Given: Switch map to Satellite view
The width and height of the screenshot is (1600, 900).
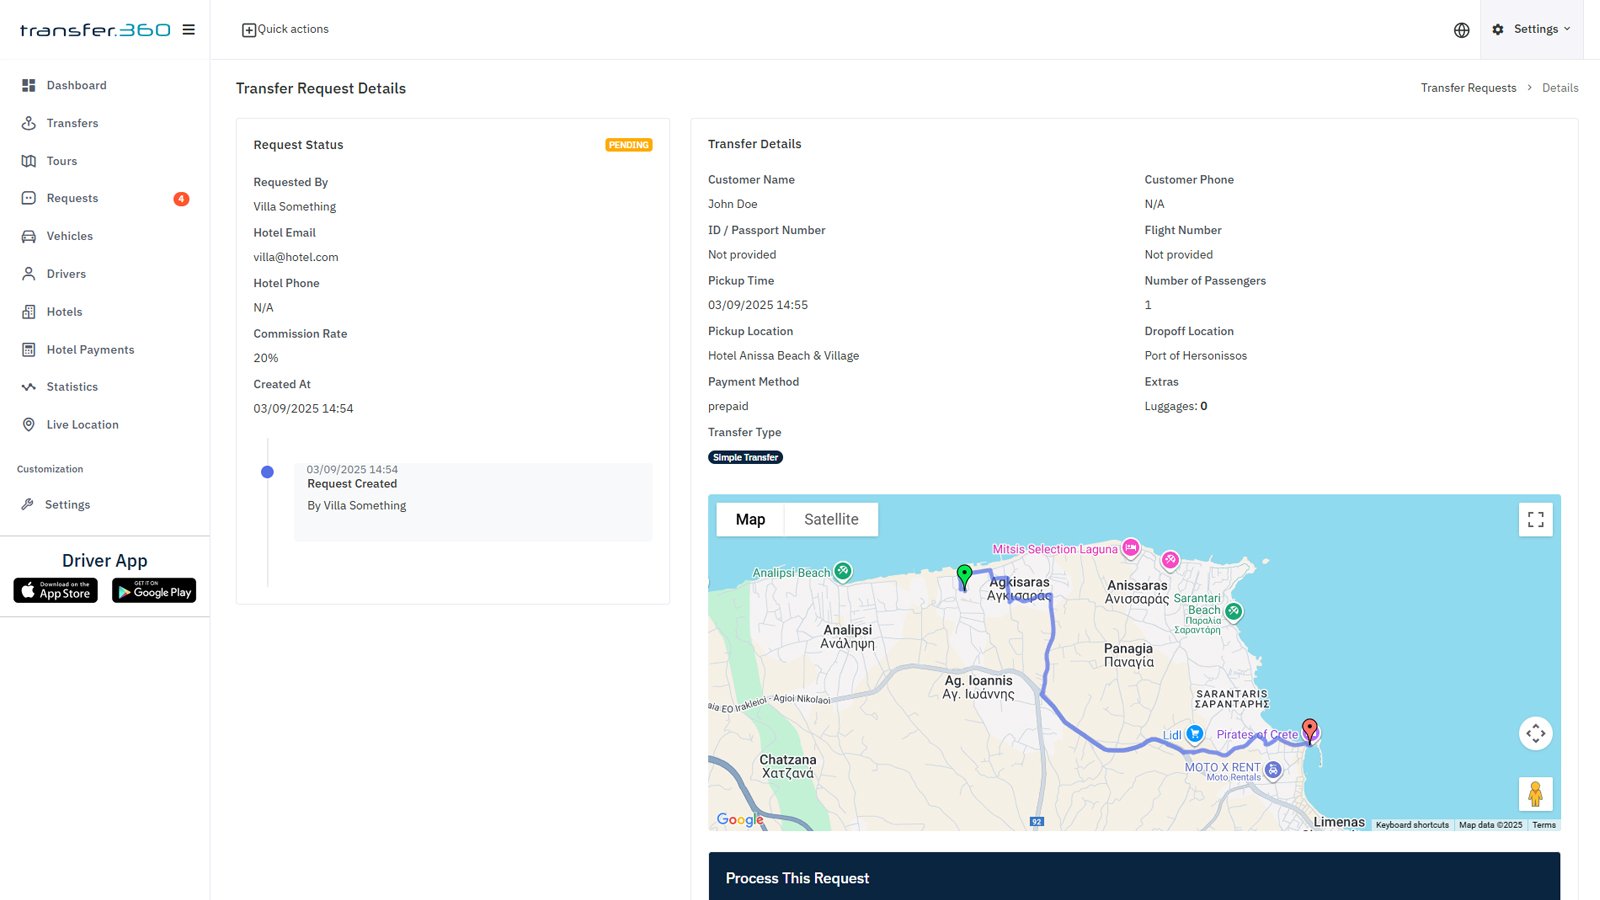Looking at the screenshot, I should click(831, 520).
